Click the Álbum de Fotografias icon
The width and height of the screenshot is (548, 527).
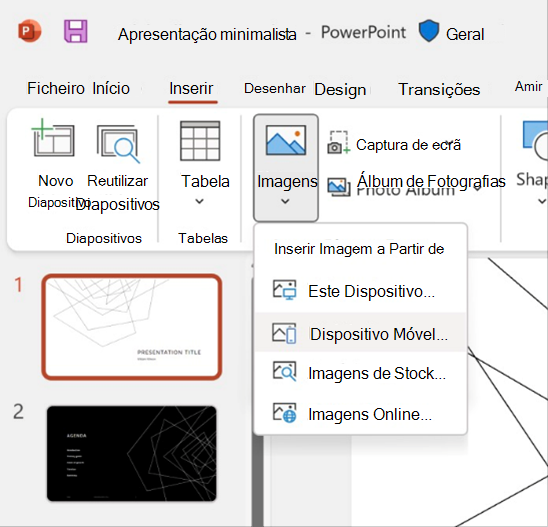click(x=339, y=186)
